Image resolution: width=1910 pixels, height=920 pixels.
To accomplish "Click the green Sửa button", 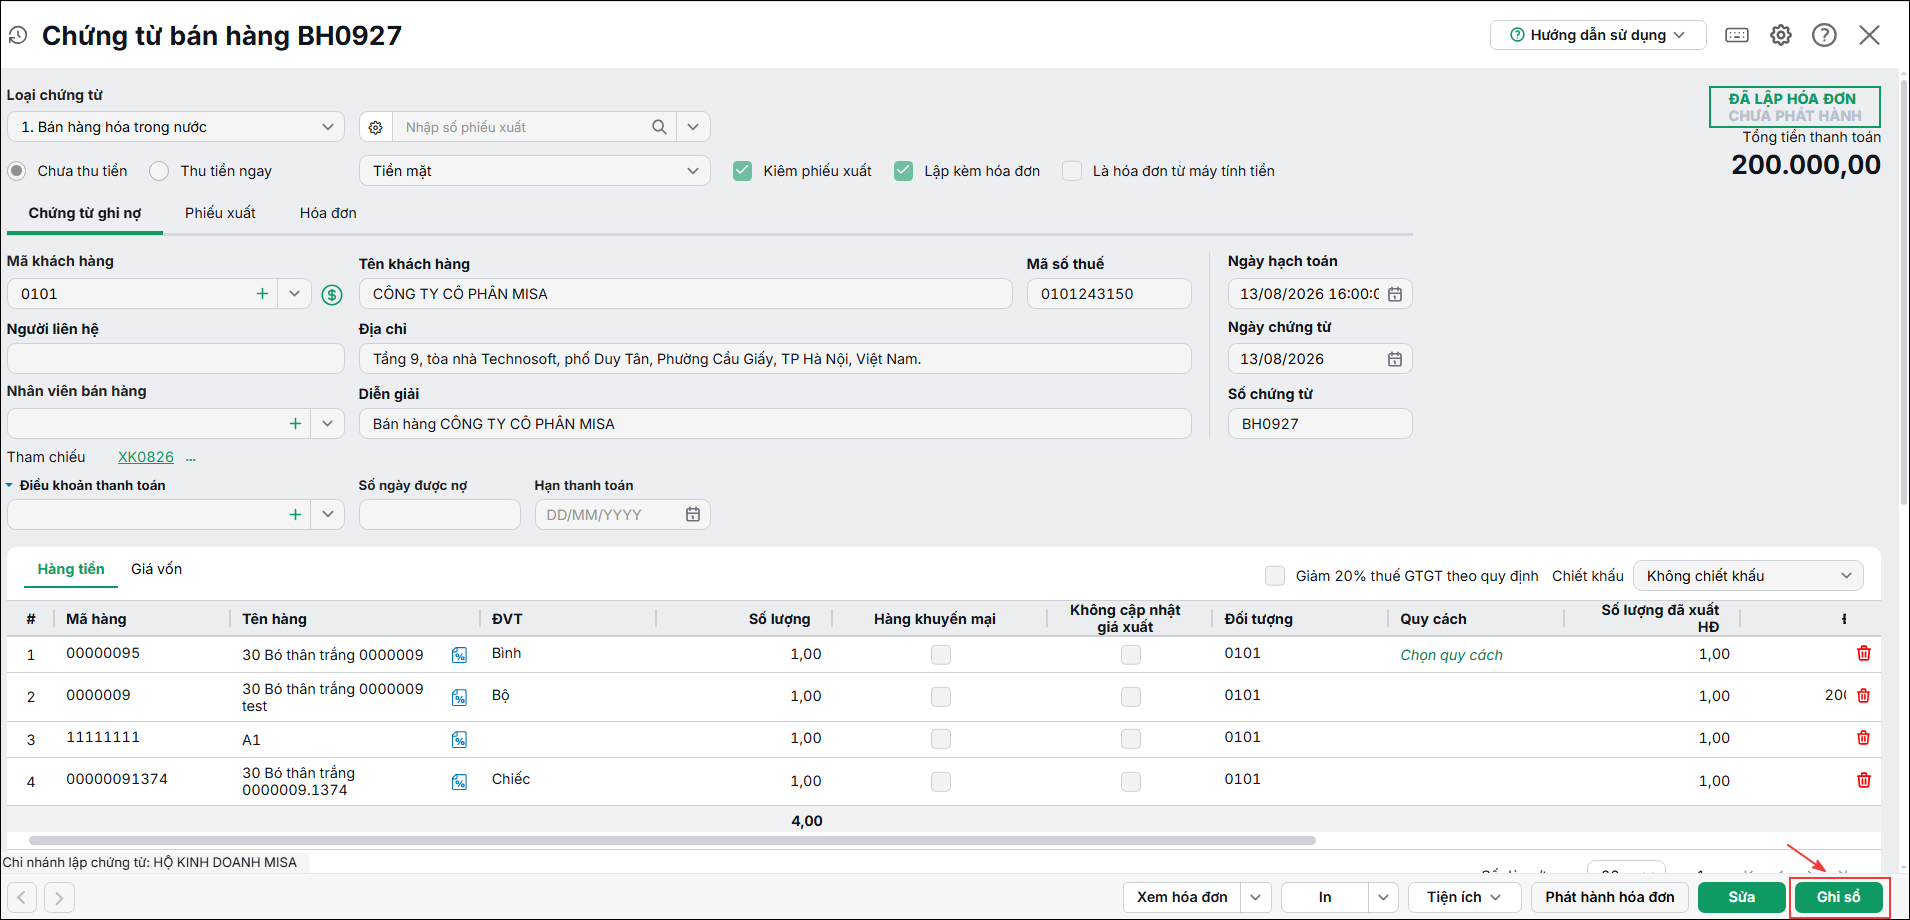I will click(x=1742, y=897).
